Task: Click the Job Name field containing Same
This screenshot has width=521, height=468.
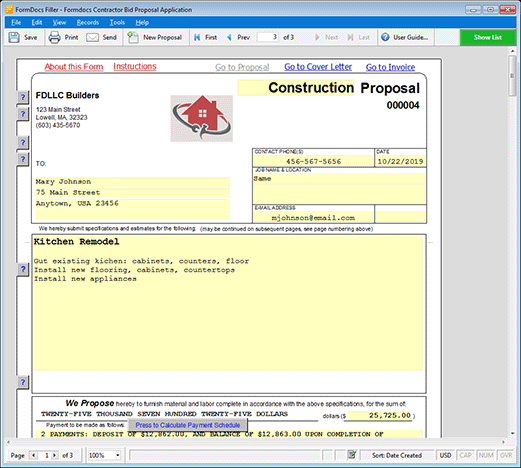Action: tap(339, 189)
